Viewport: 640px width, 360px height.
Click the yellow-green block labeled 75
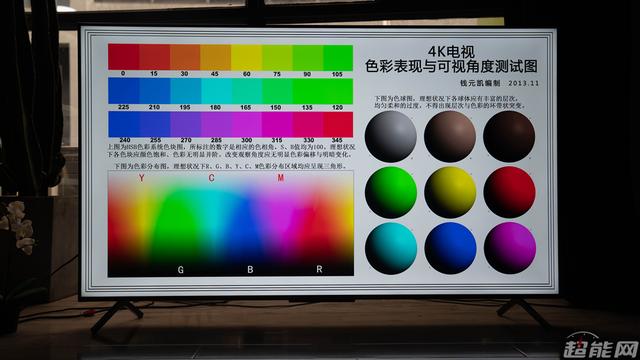277,58
